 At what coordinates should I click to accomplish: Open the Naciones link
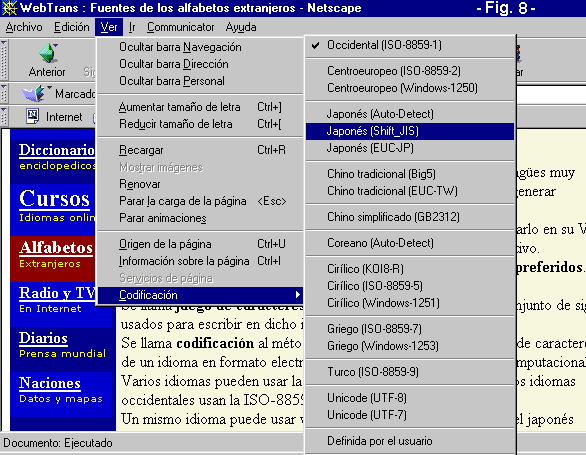click(50, 383)
